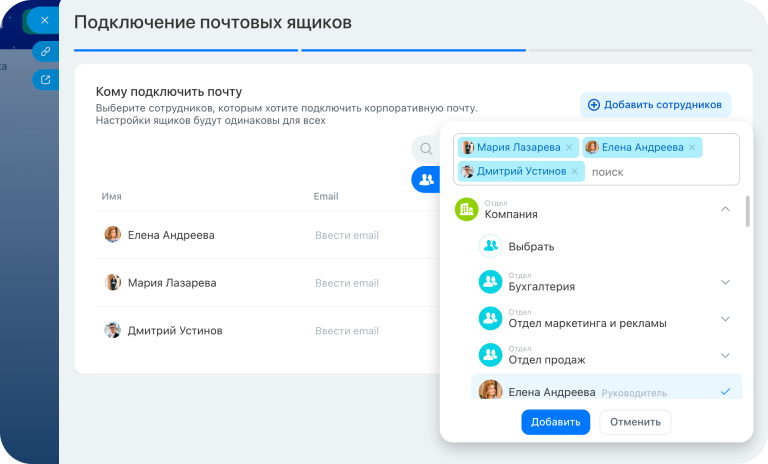Collapse the Компания department section
Screen dimensions: 768x464
click(x=725, y=209)
